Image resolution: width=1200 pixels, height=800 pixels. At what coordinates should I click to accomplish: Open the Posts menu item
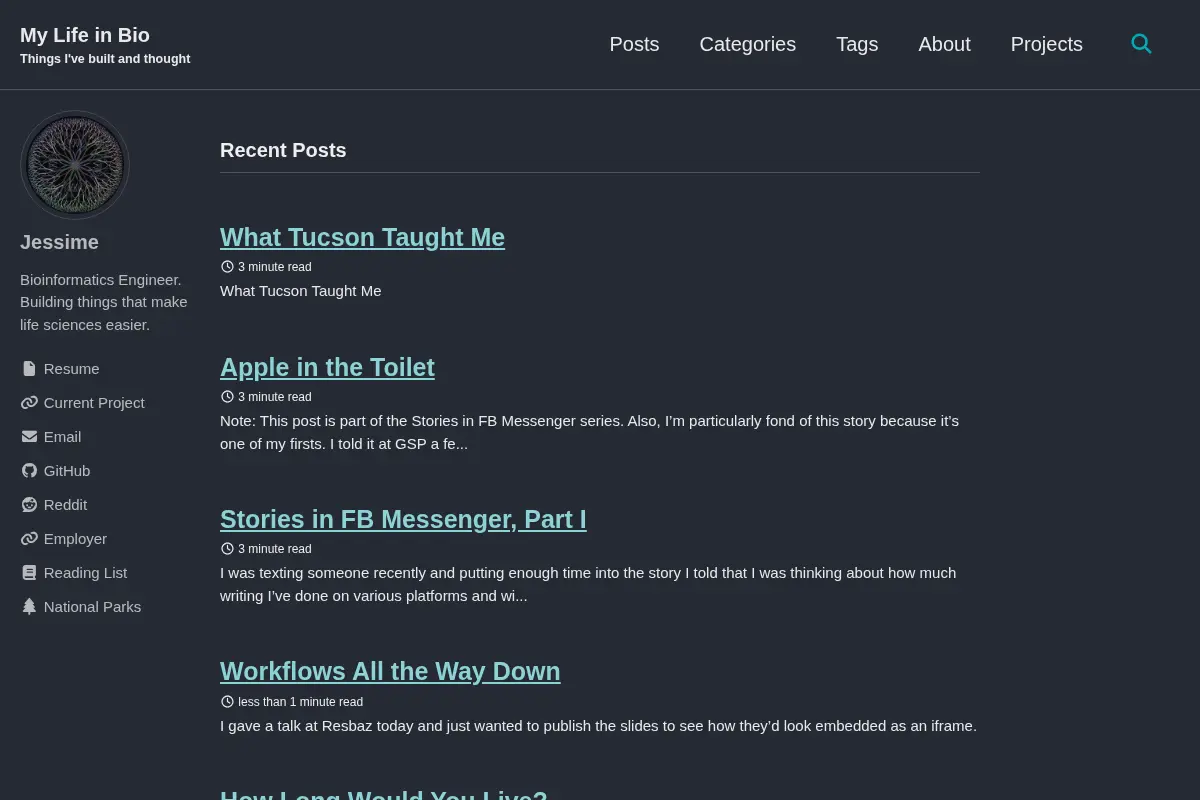point(634,44)
